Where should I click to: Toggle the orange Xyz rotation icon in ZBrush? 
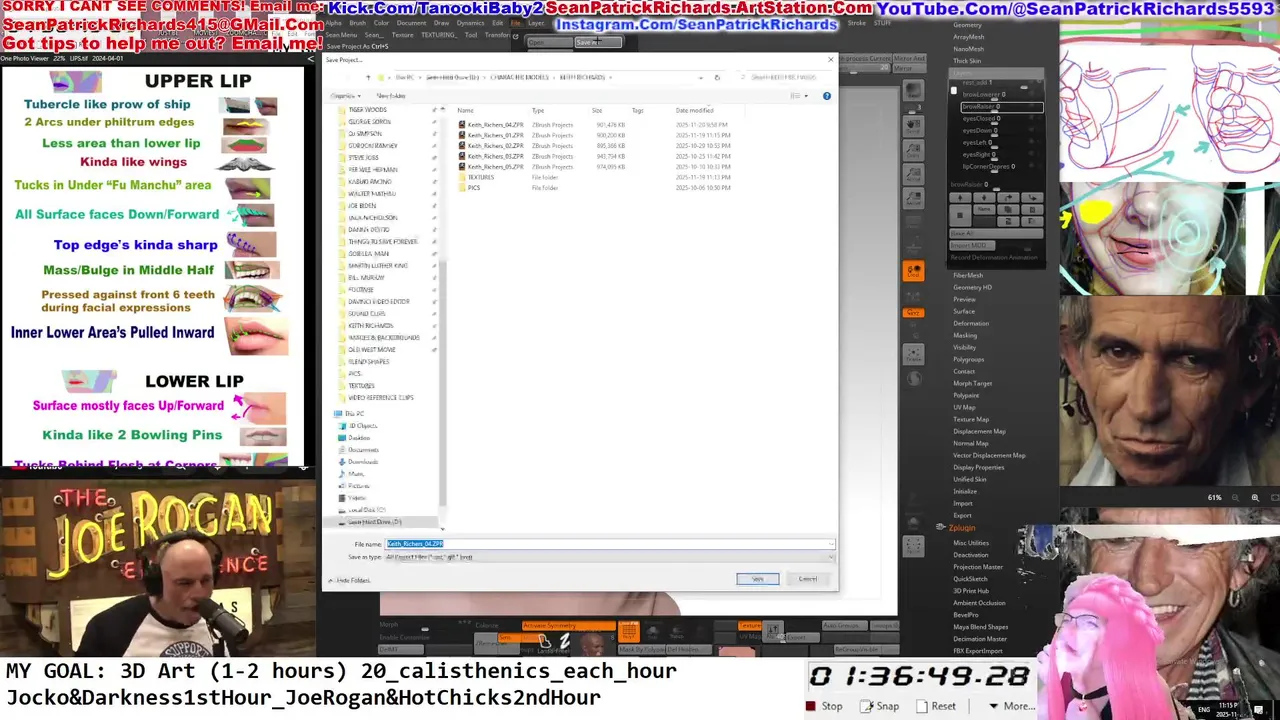(x=913, y=313)
